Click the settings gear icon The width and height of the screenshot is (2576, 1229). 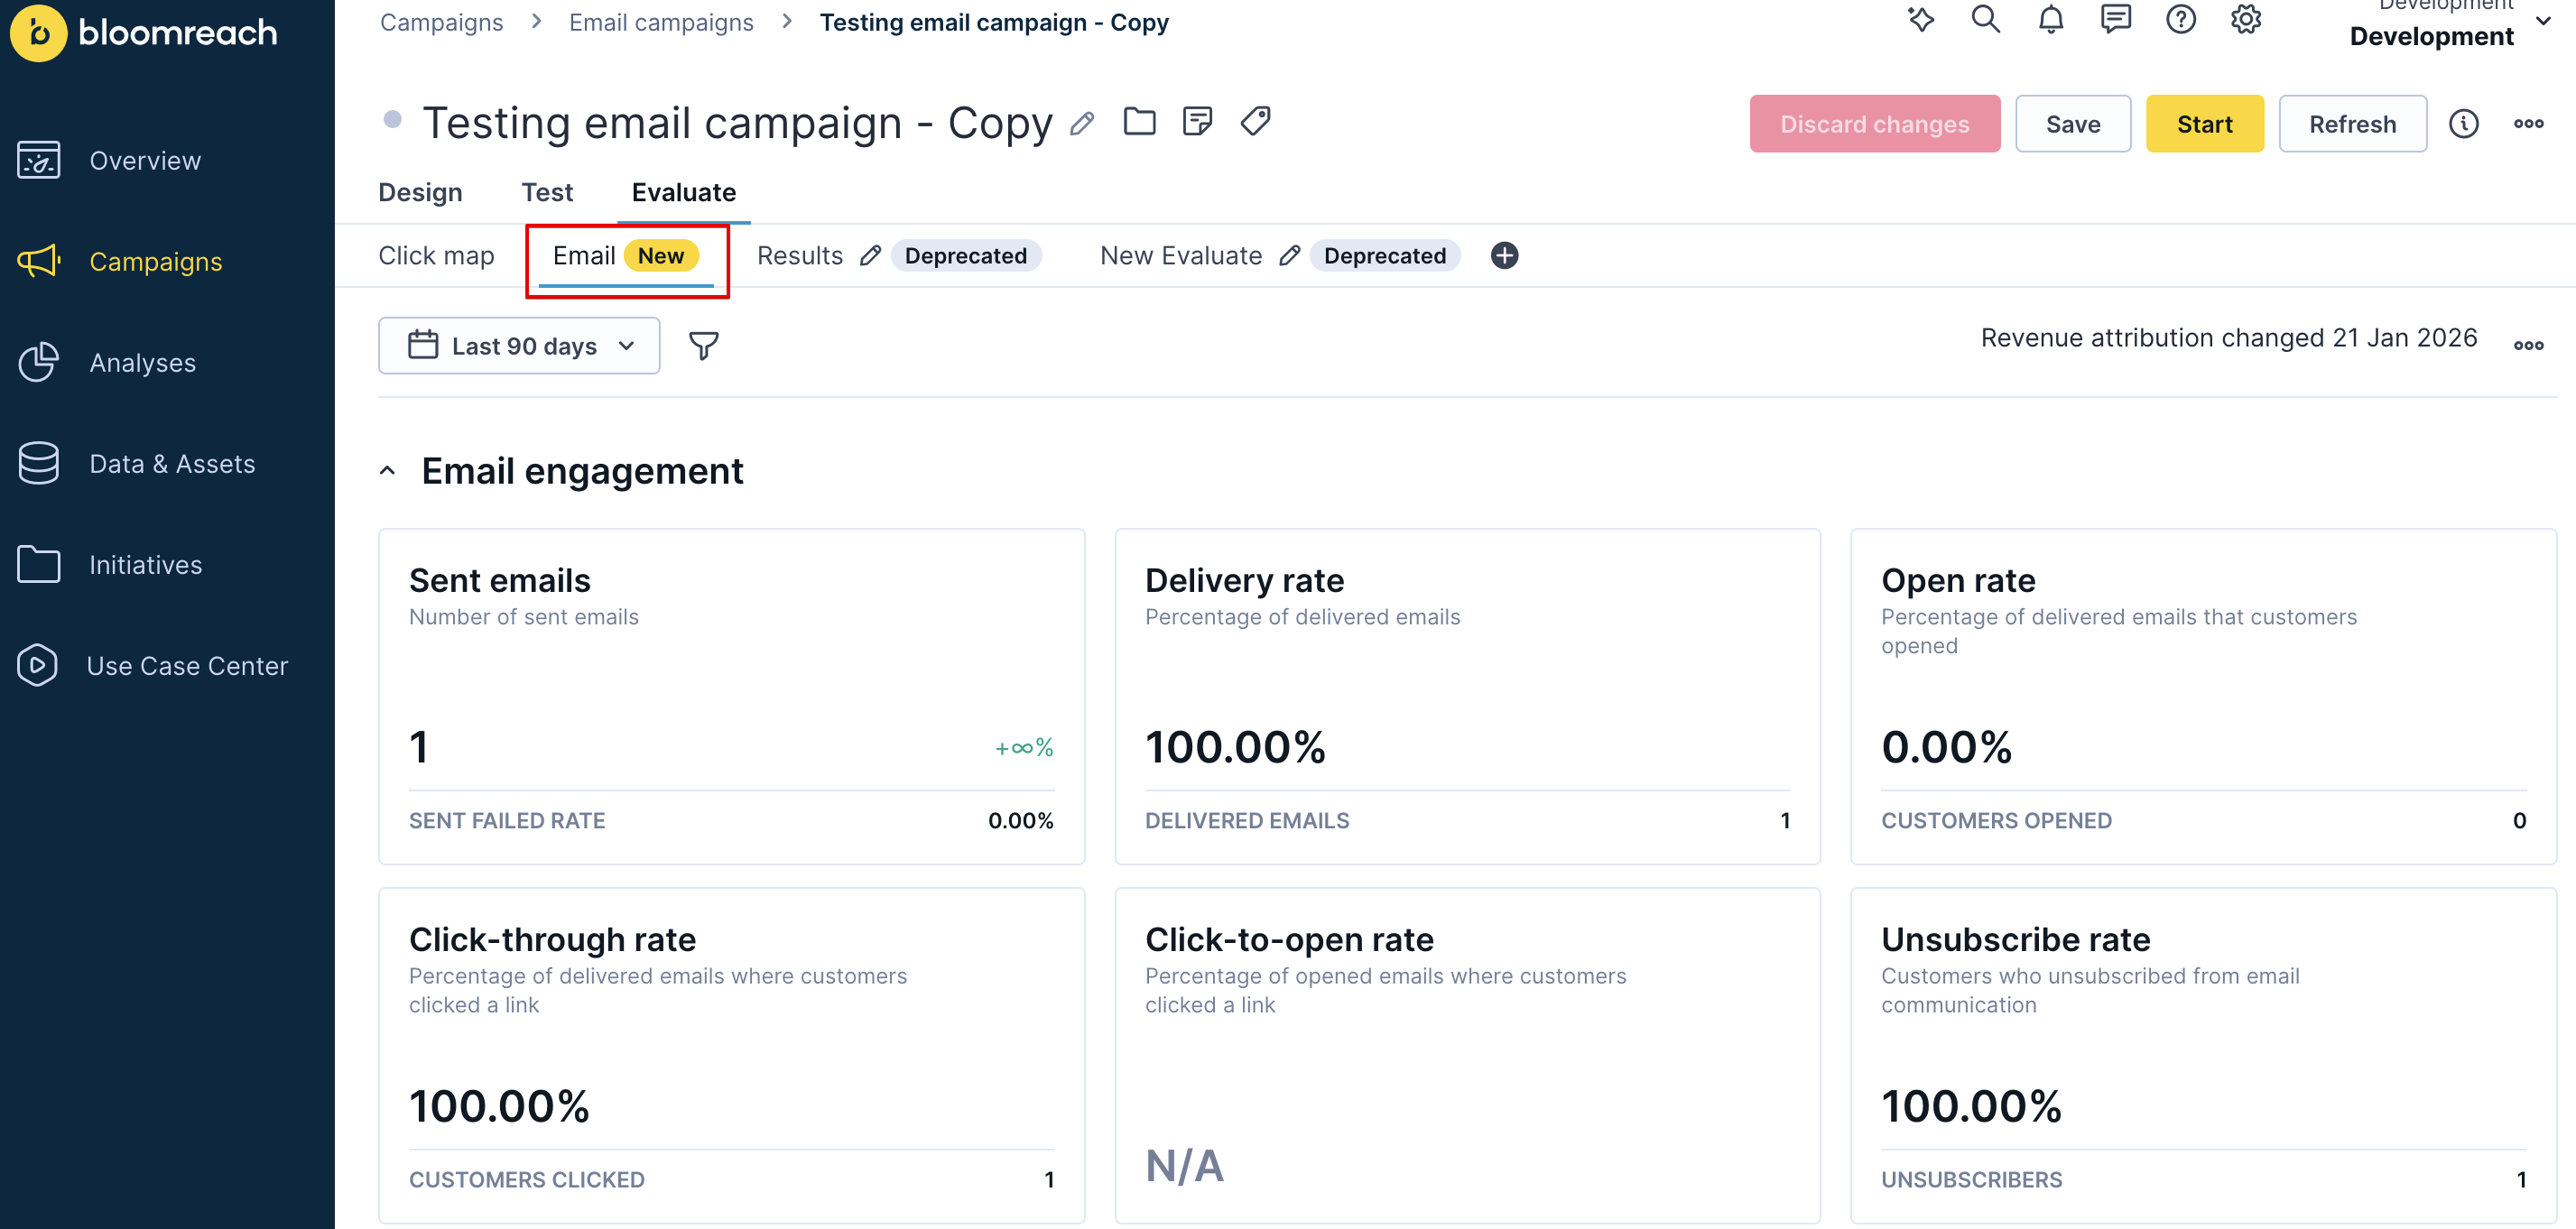2245,20
